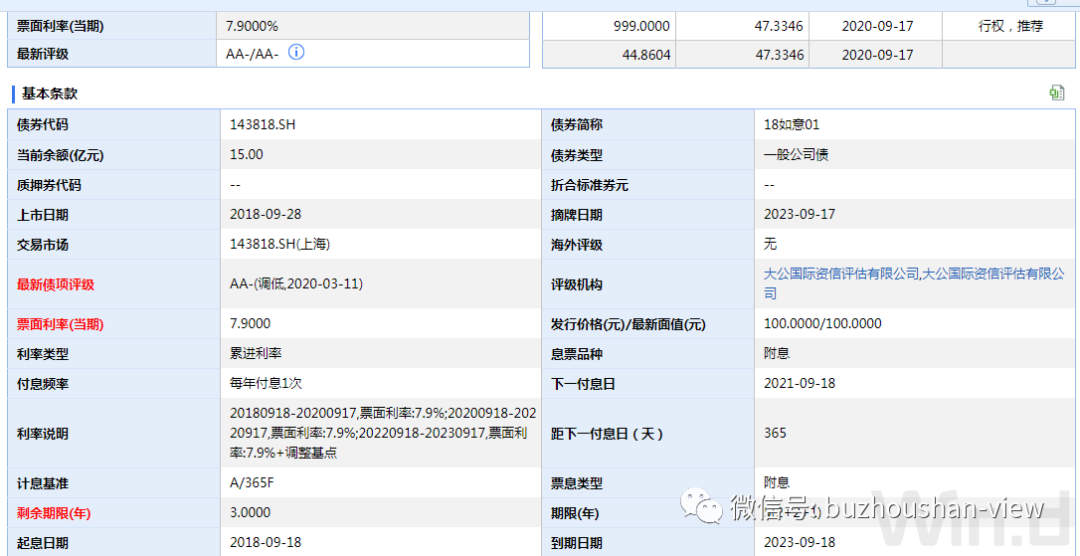Click payment frequency 每年付息1次

265,383
